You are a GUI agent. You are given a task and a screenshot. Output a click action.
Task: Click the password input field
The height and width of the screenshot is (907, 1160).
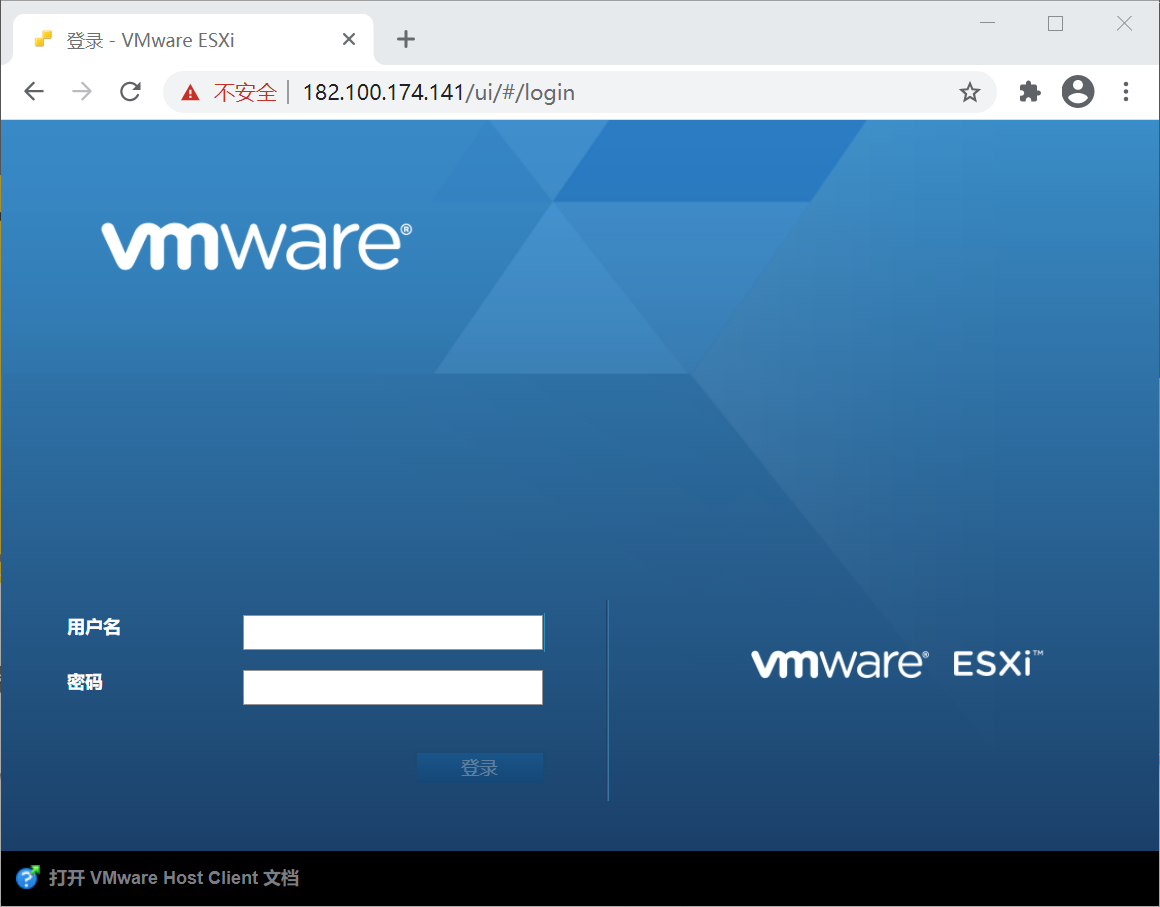pos(392,687)
